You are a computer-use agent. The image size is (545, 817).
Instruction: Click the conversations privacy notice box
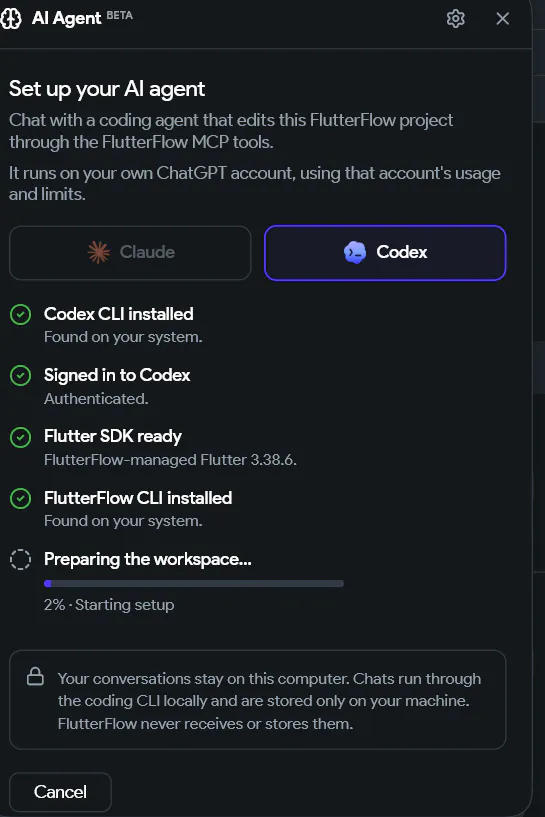click(257, 700)
